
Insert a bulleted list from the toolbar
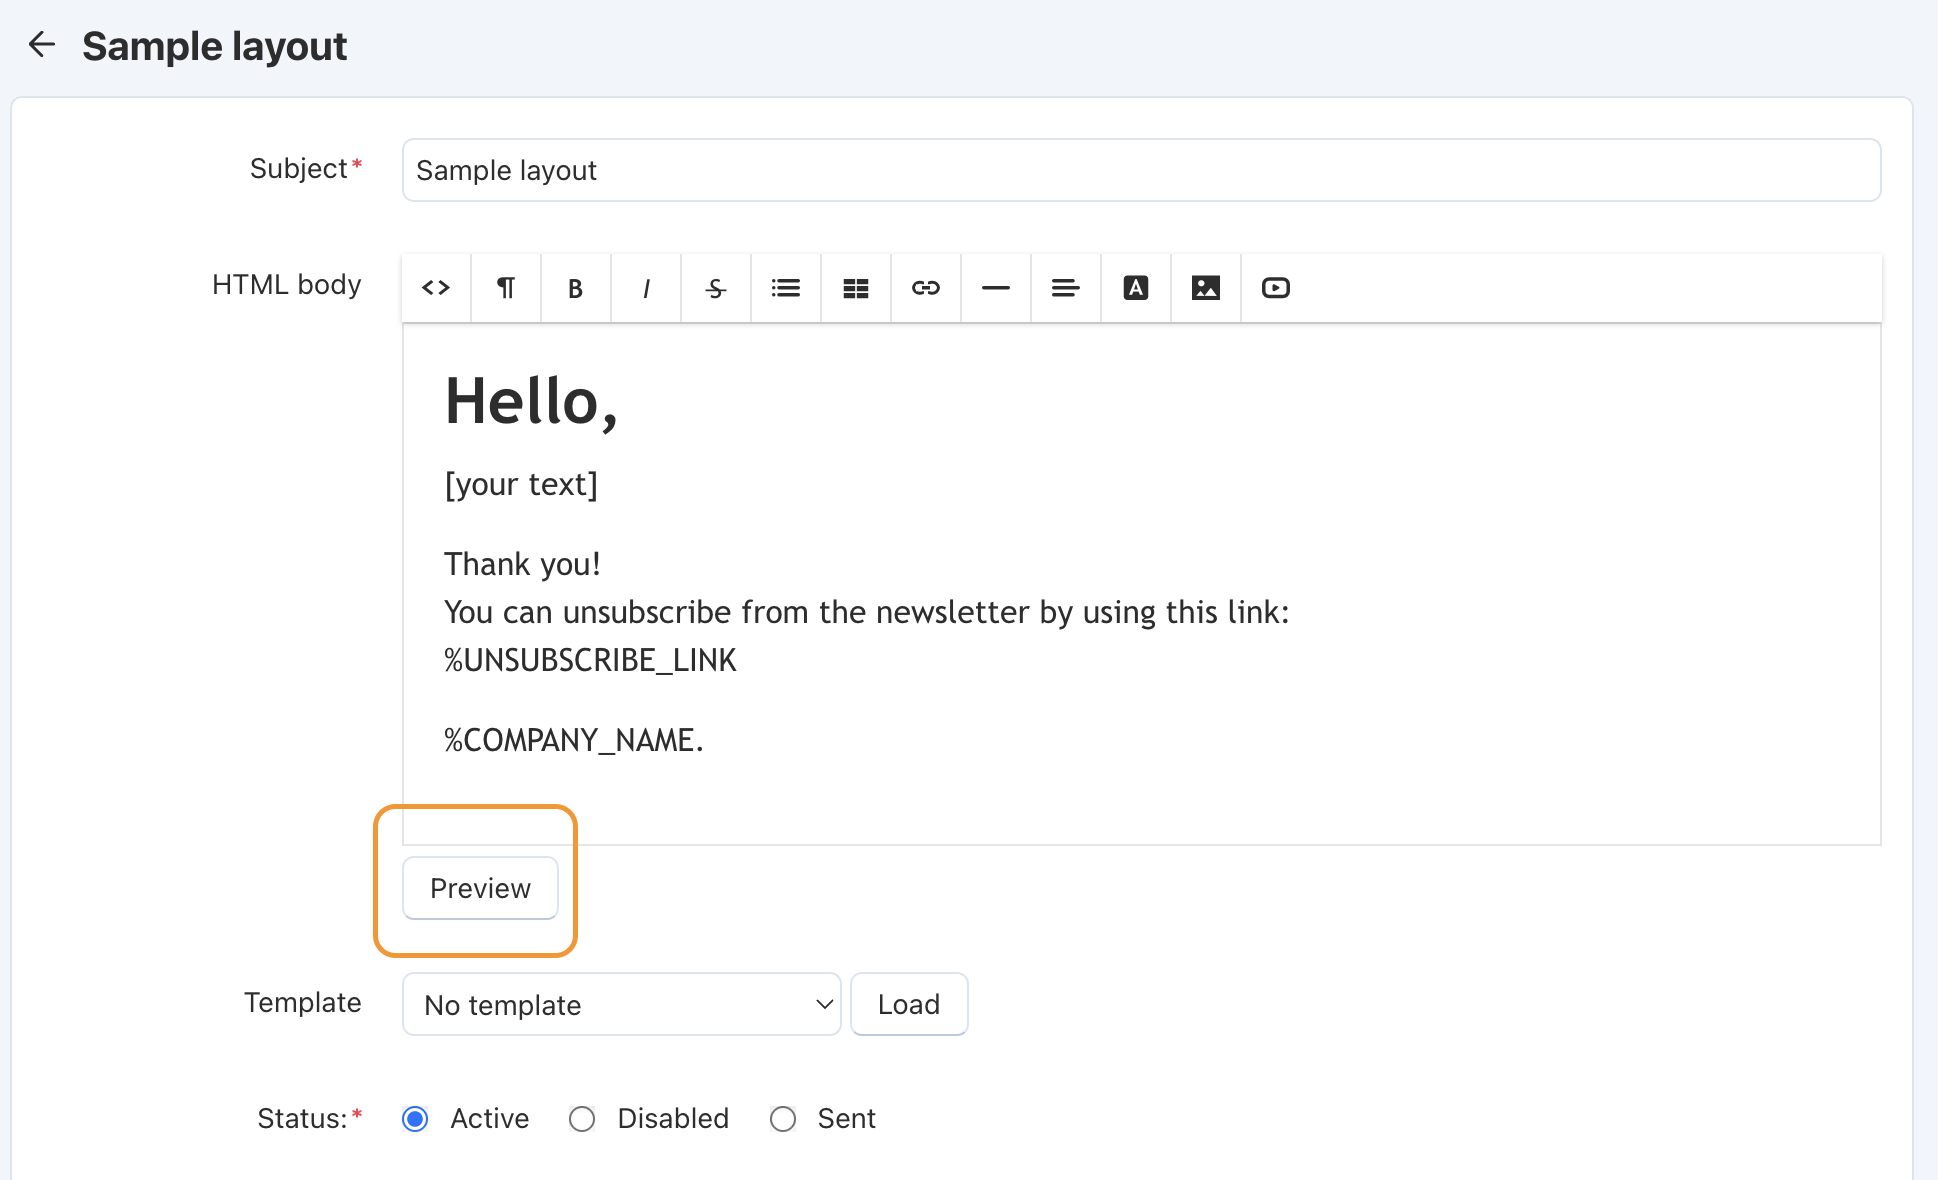[x=786, y=288]
